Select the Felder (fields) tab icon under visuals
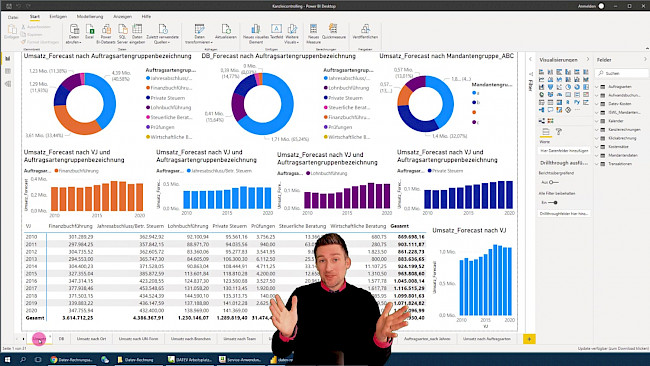 546,132
